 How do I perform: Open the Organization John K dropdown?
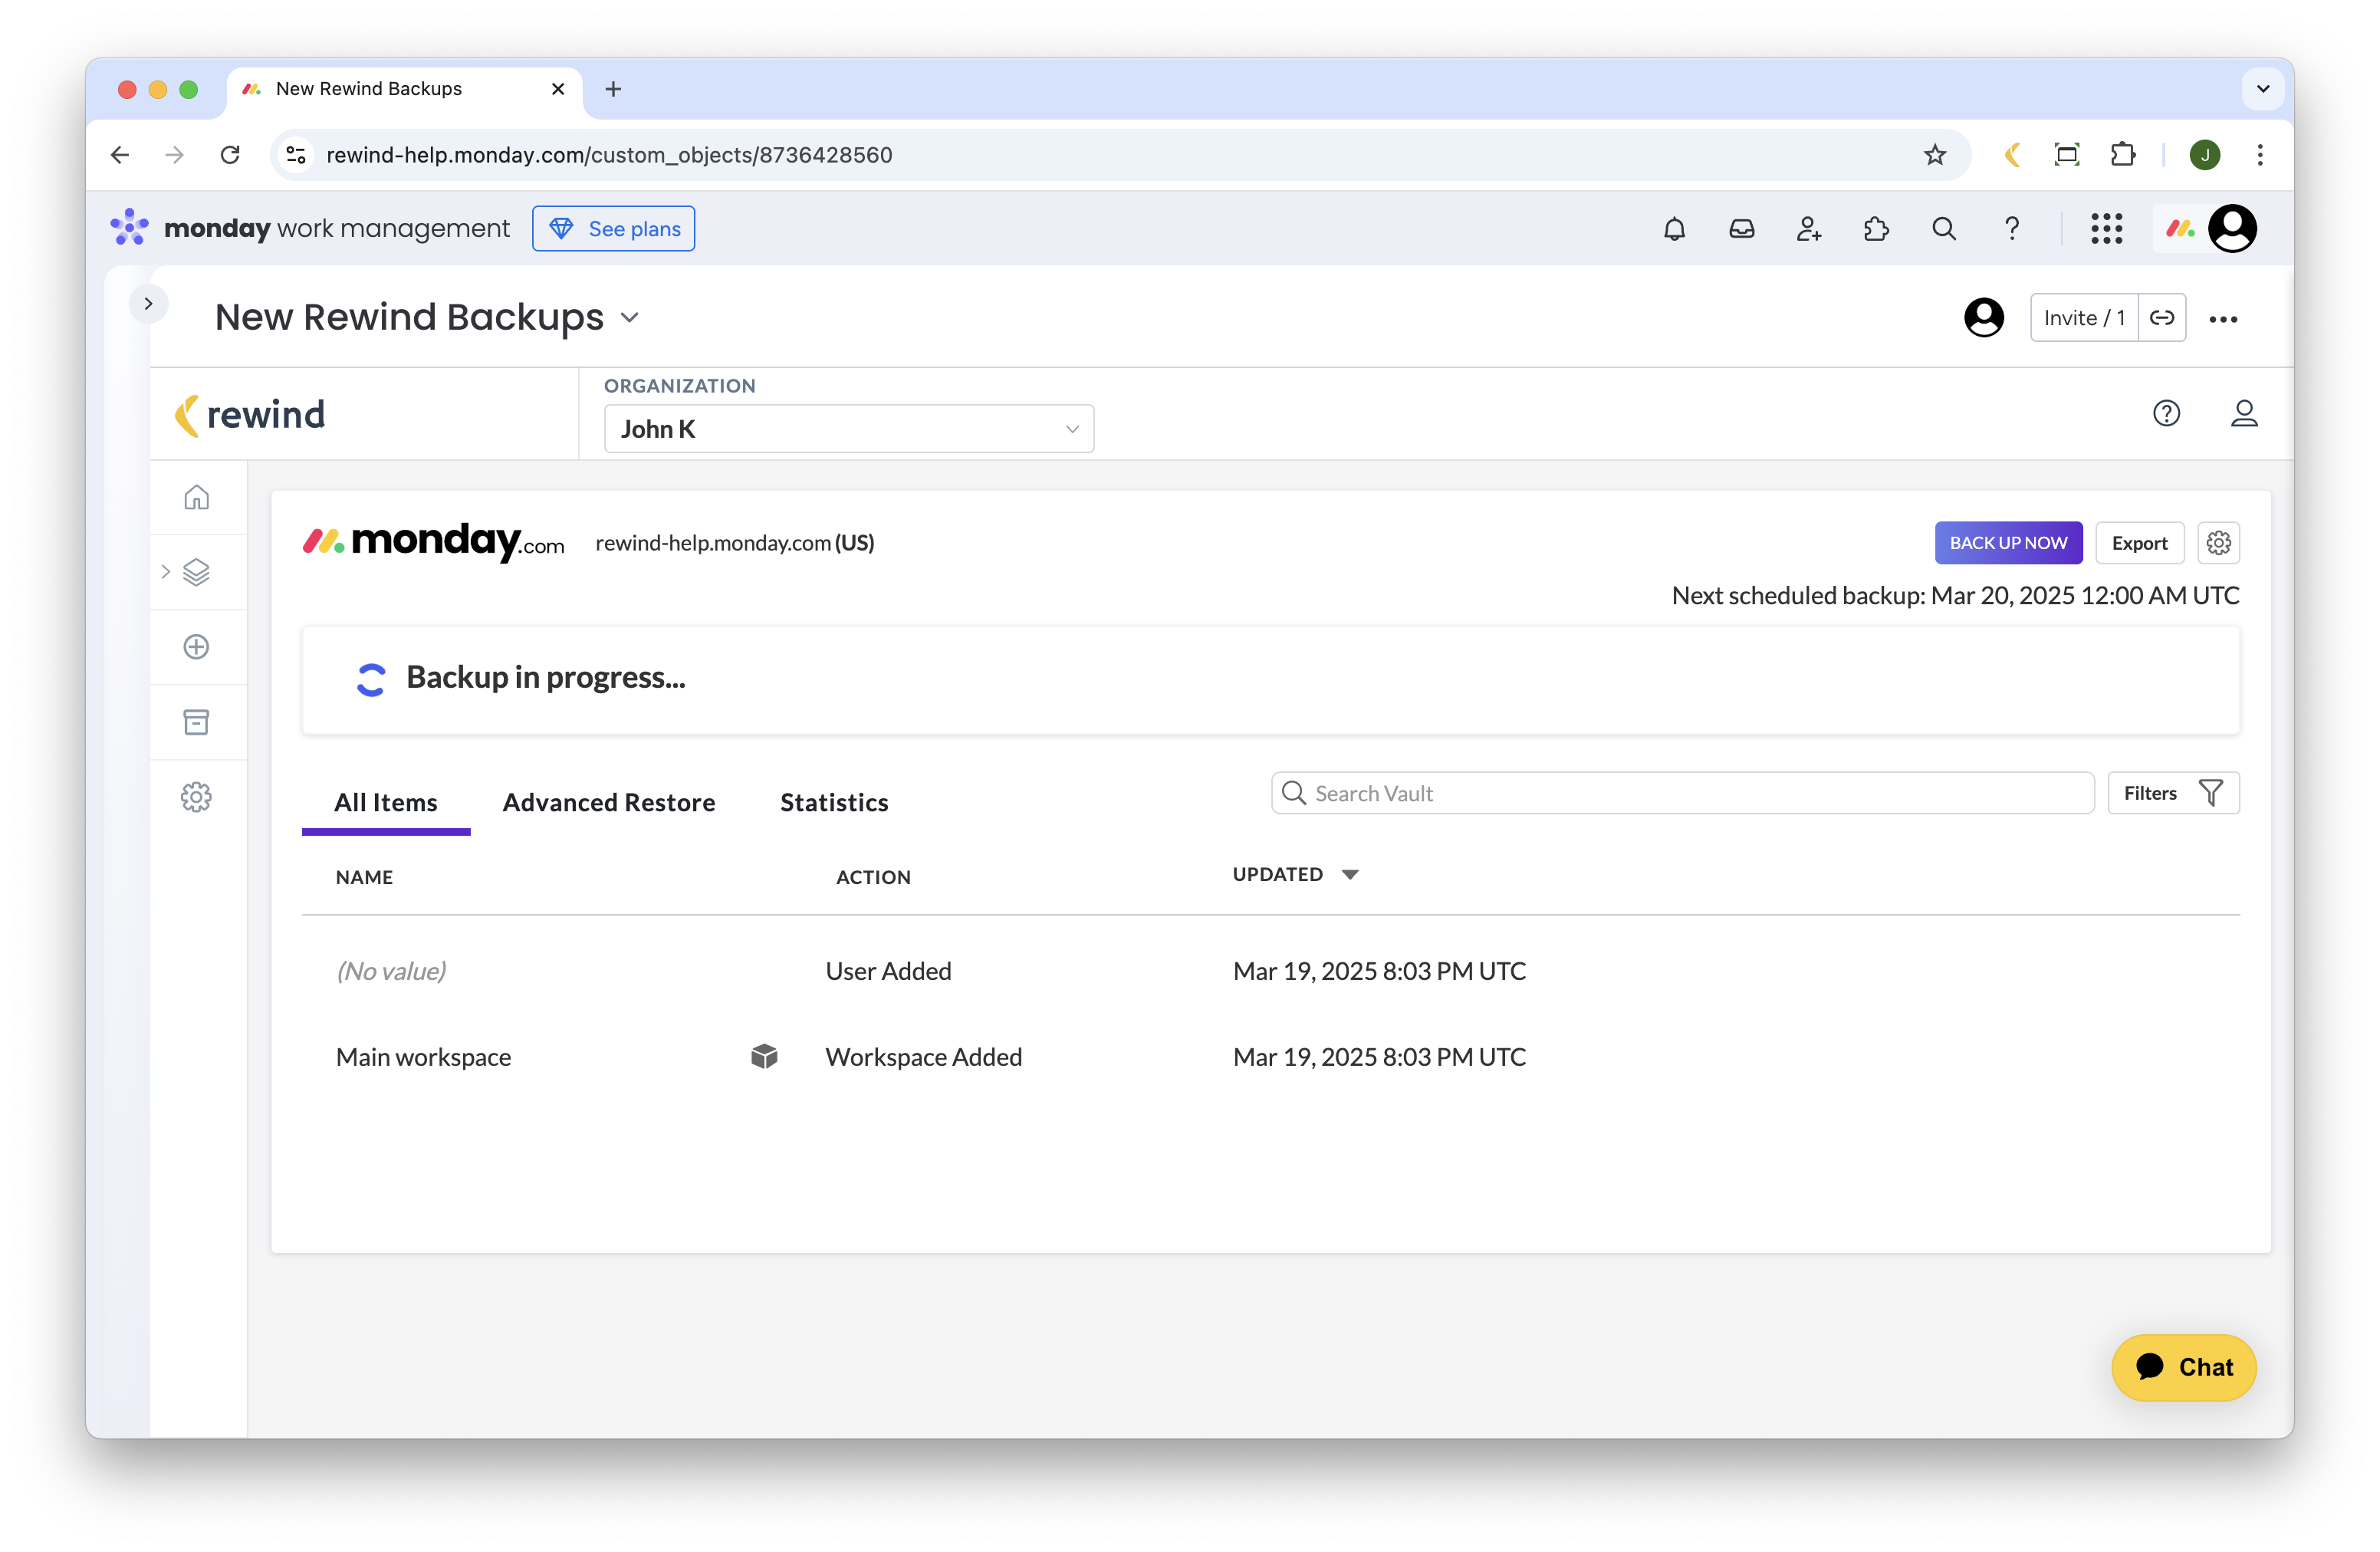click(848, 429)
